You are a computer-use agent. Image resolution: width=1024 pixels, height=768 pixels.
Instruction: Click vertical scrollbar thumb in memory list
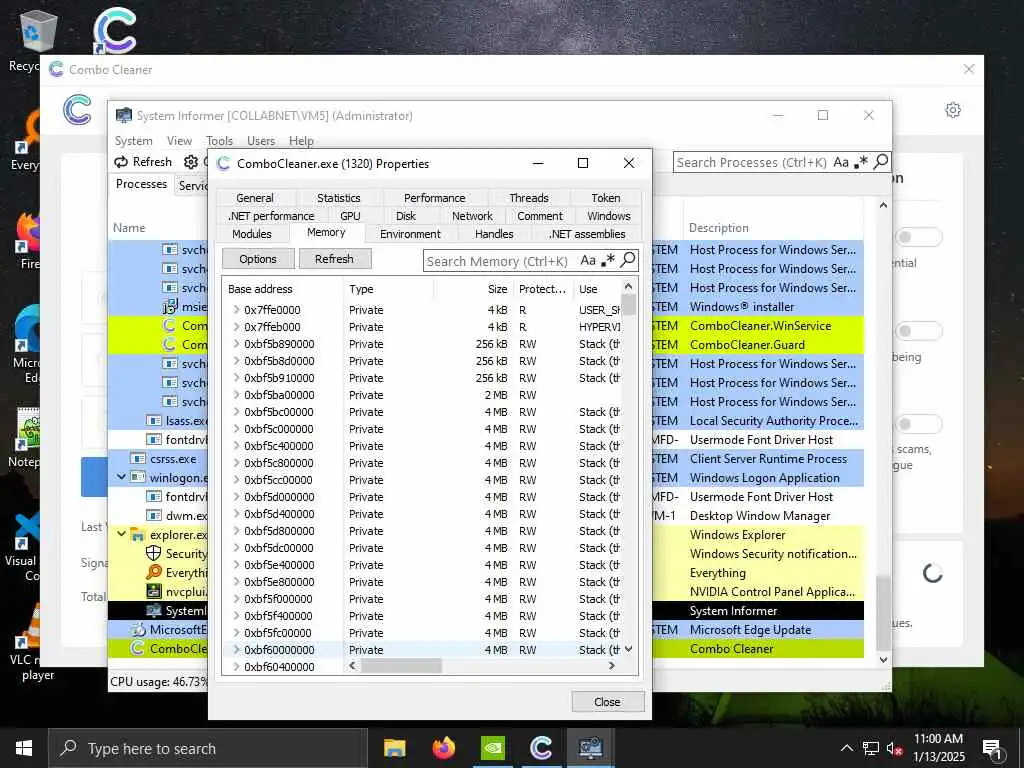[628, 304]
